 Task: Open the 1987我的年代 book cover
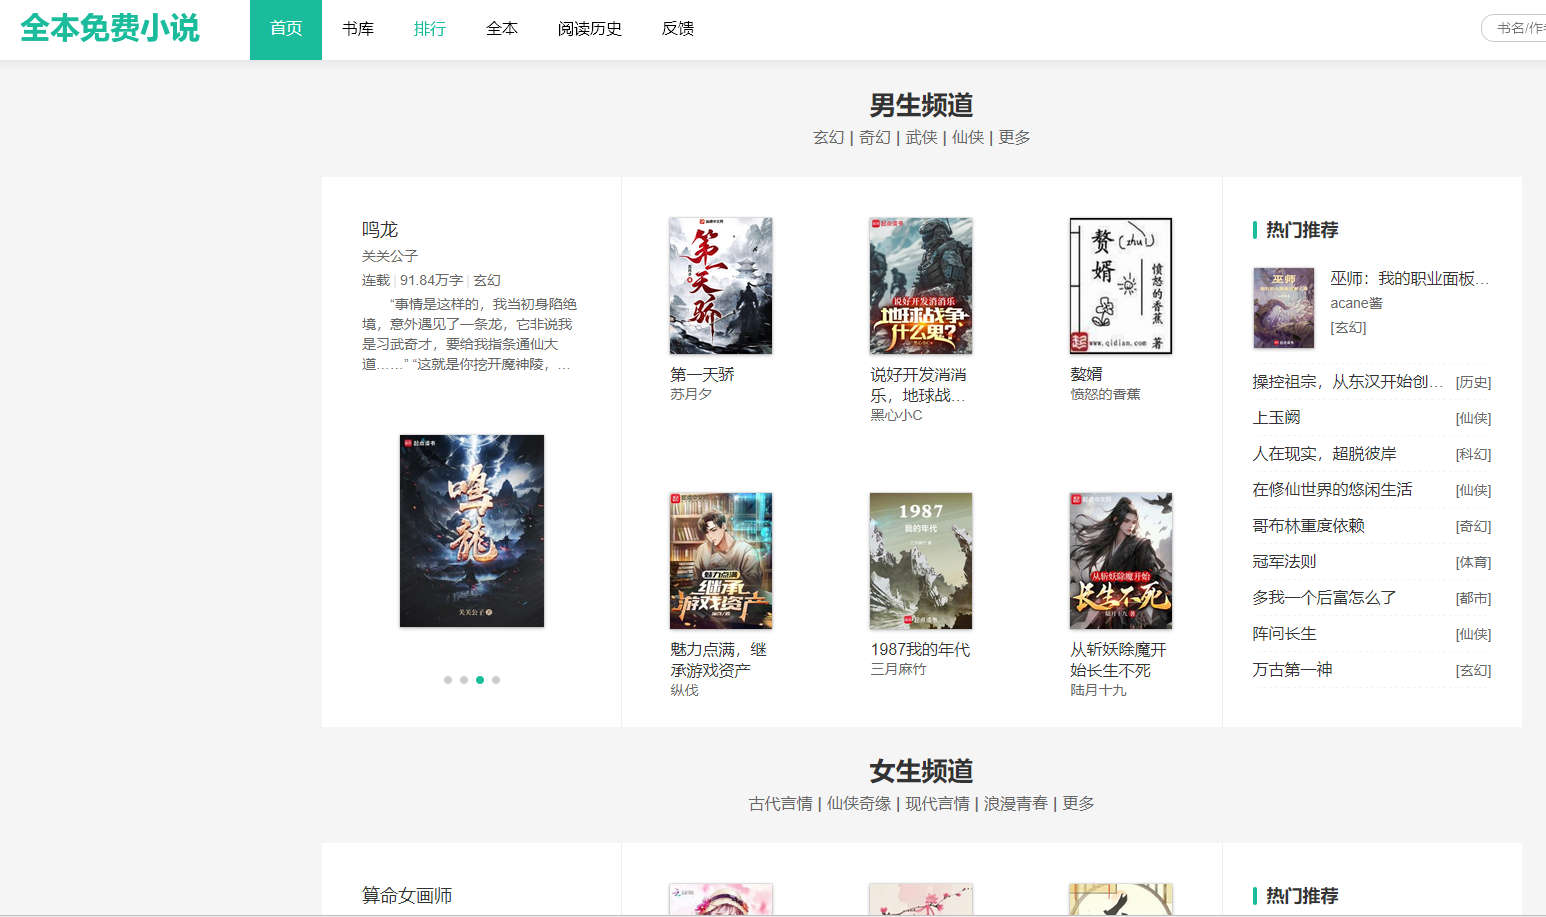[x=921, y=561]
